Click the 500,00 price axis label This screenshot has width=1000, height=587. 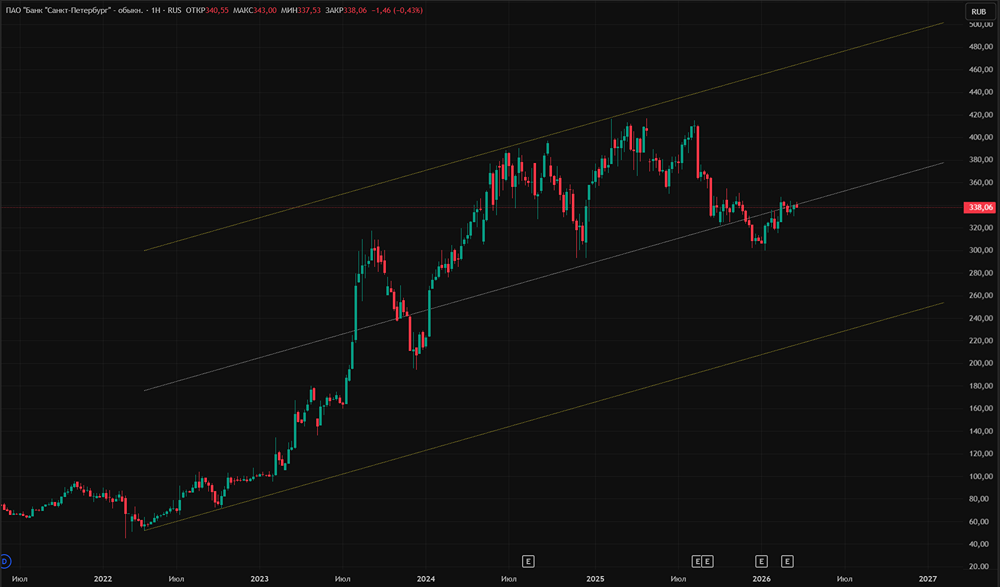(980, 24)
